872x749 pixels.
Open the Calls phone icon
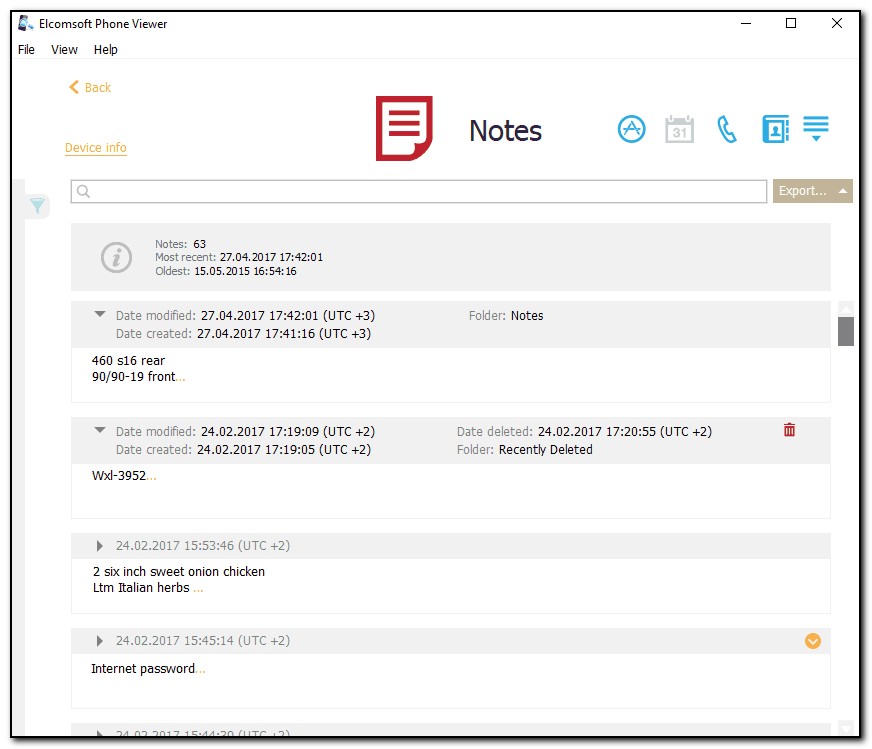click(x=727, y=129)
